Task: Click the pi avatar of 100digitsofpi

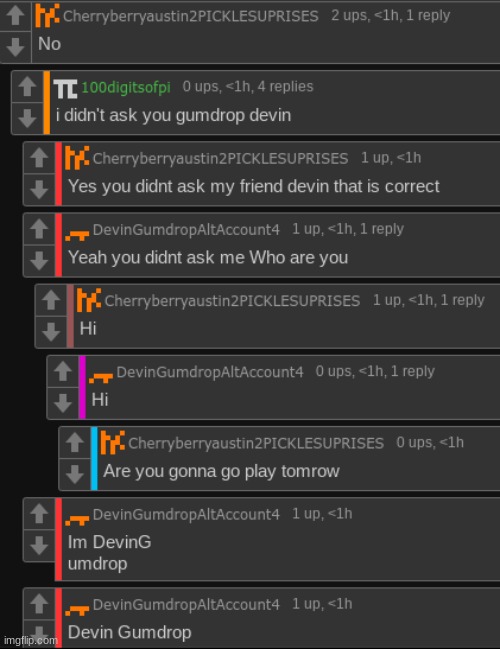Action: pos(65,89)
